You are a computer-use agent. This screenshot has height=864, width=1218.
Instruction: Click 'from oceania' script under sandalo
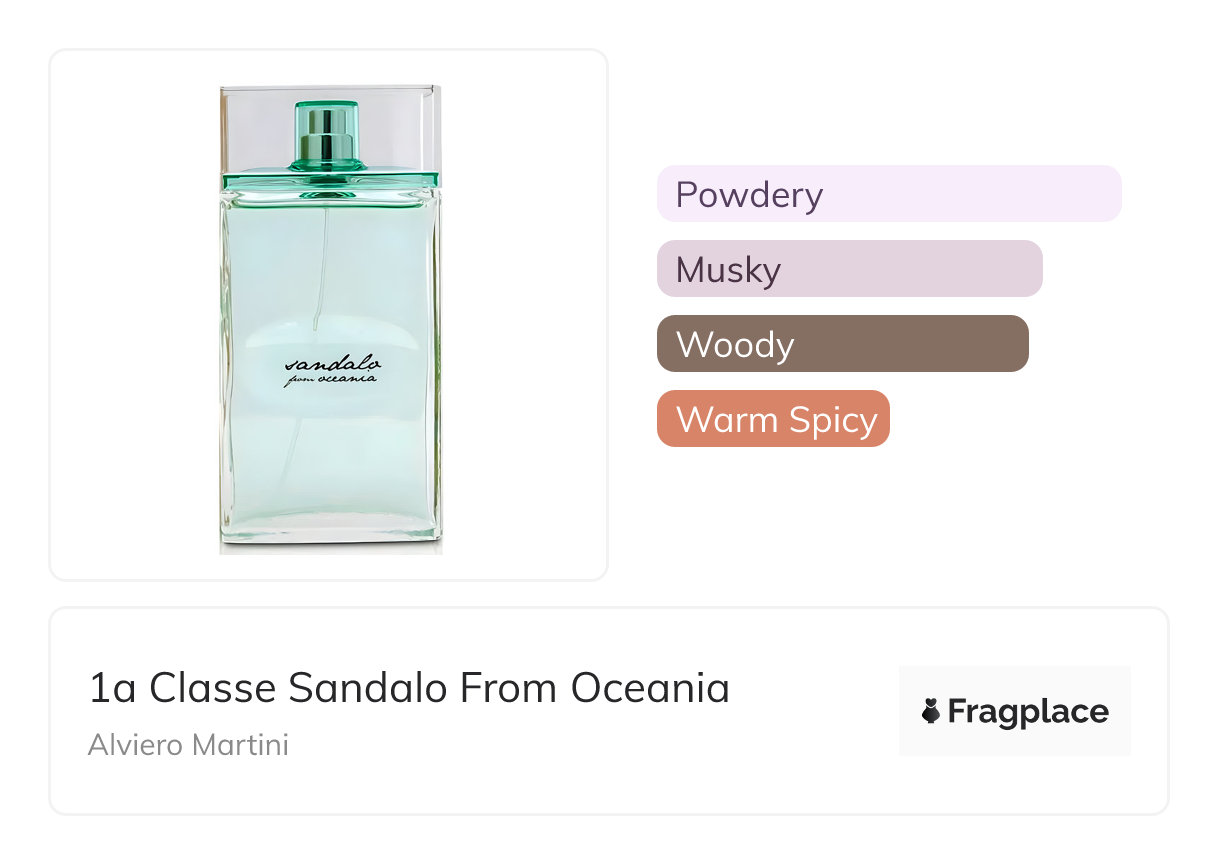(331, 378)
